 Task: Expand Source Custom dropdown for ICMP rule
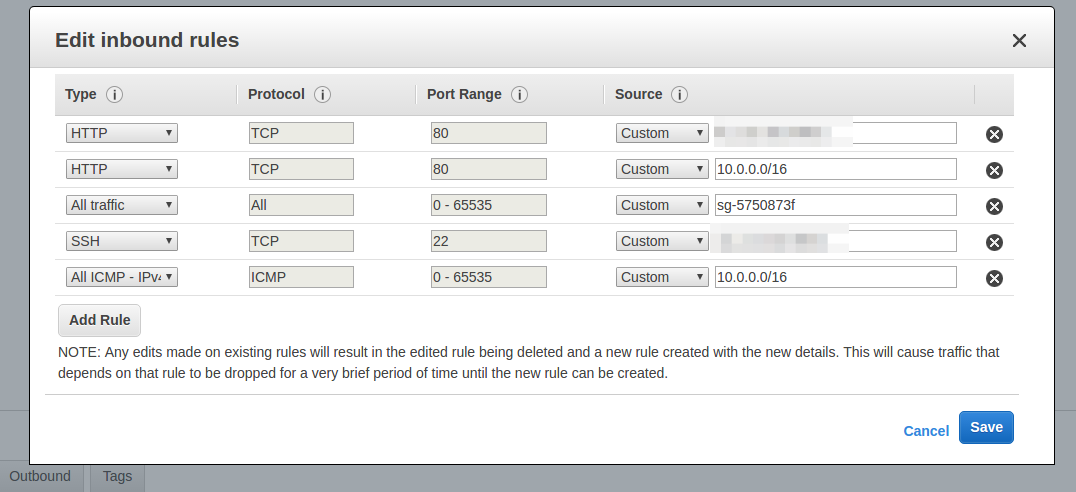tap(662, 277)
